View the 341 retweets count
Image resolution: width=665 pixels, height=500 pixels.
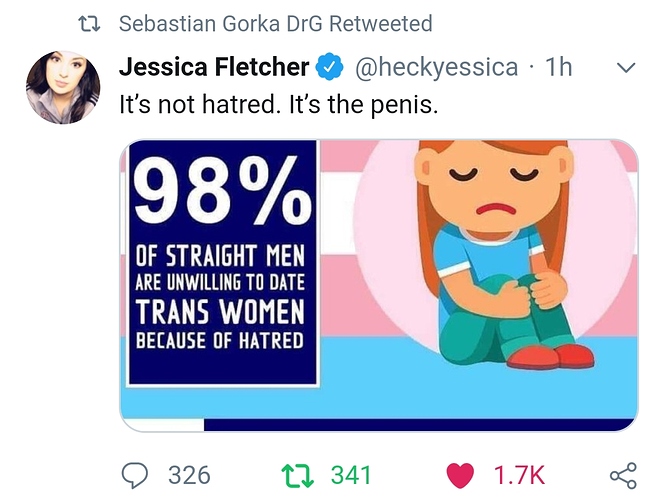[351, 475]
